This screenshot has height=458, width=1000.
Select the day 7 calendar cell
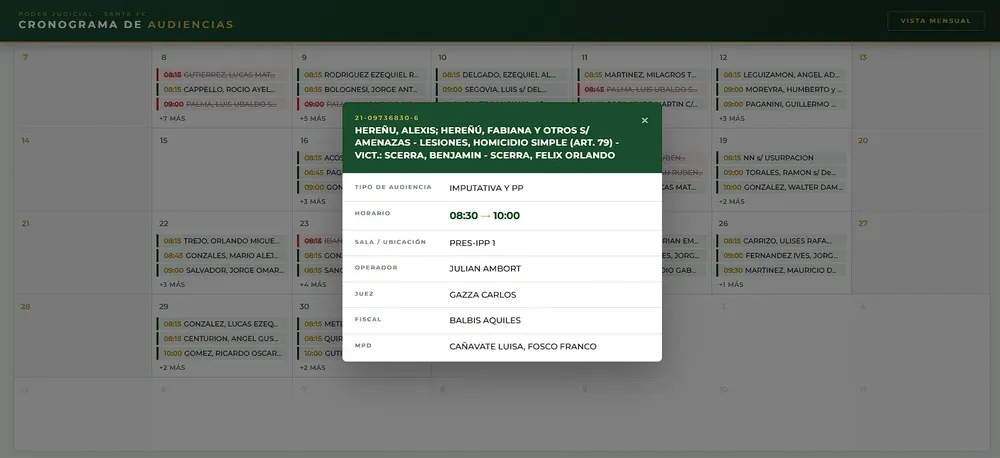click(82, 87)
